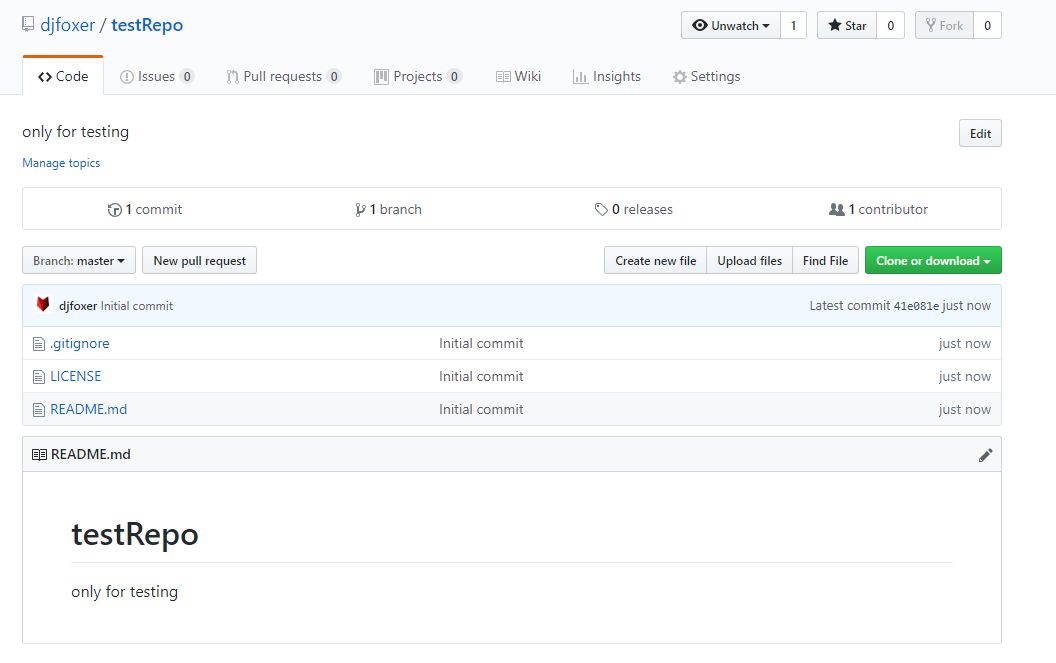Click the Initial commit message in the README.md row

click(x=481, y=410)
